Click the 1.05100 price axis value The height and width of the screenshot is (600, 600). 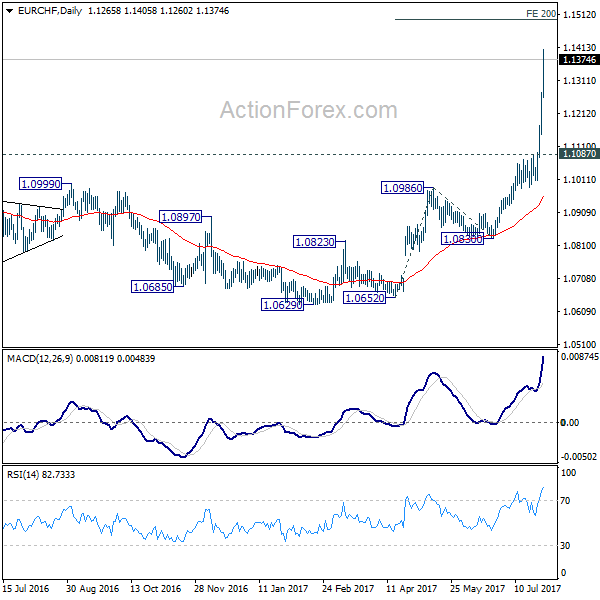click(579, 344)
